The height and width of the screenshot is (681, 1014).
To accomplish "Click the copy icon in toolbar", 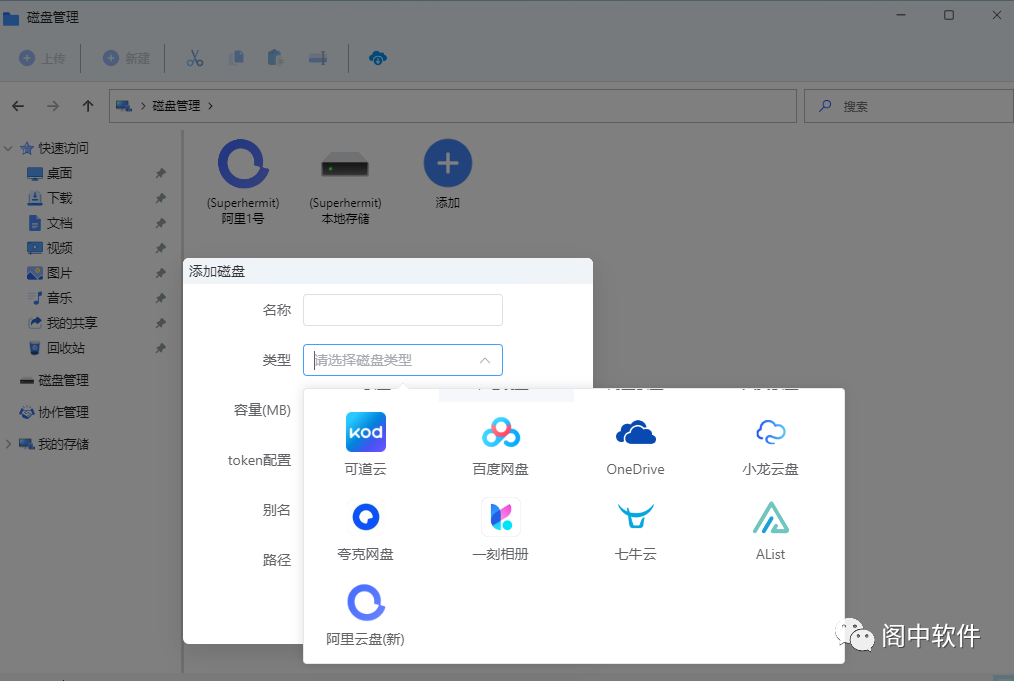I will 236,58.
